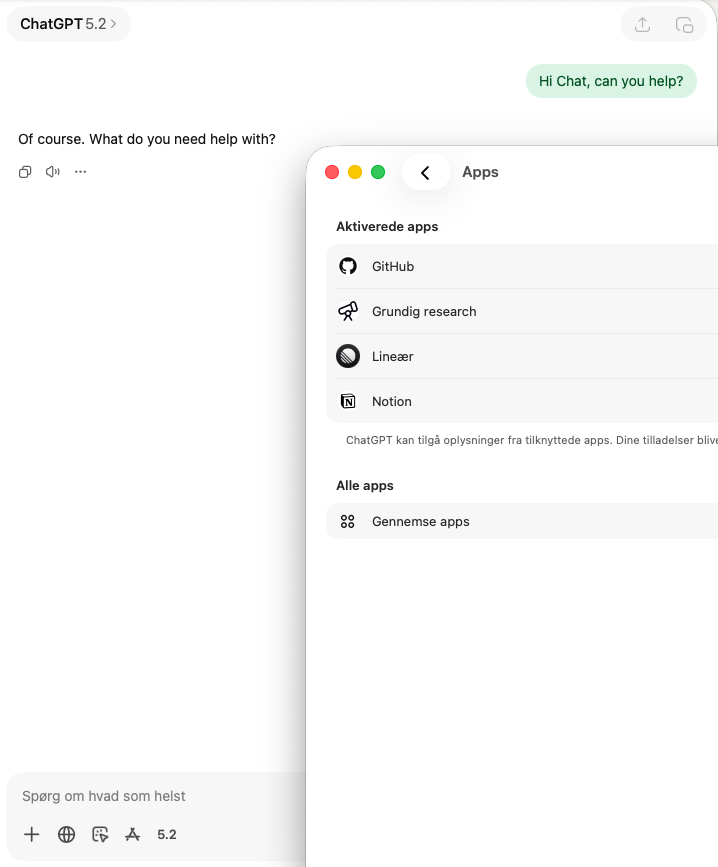This screenshot has height=867, width=718.
Task: Select the green zoom window control
Action: (378, 171)
